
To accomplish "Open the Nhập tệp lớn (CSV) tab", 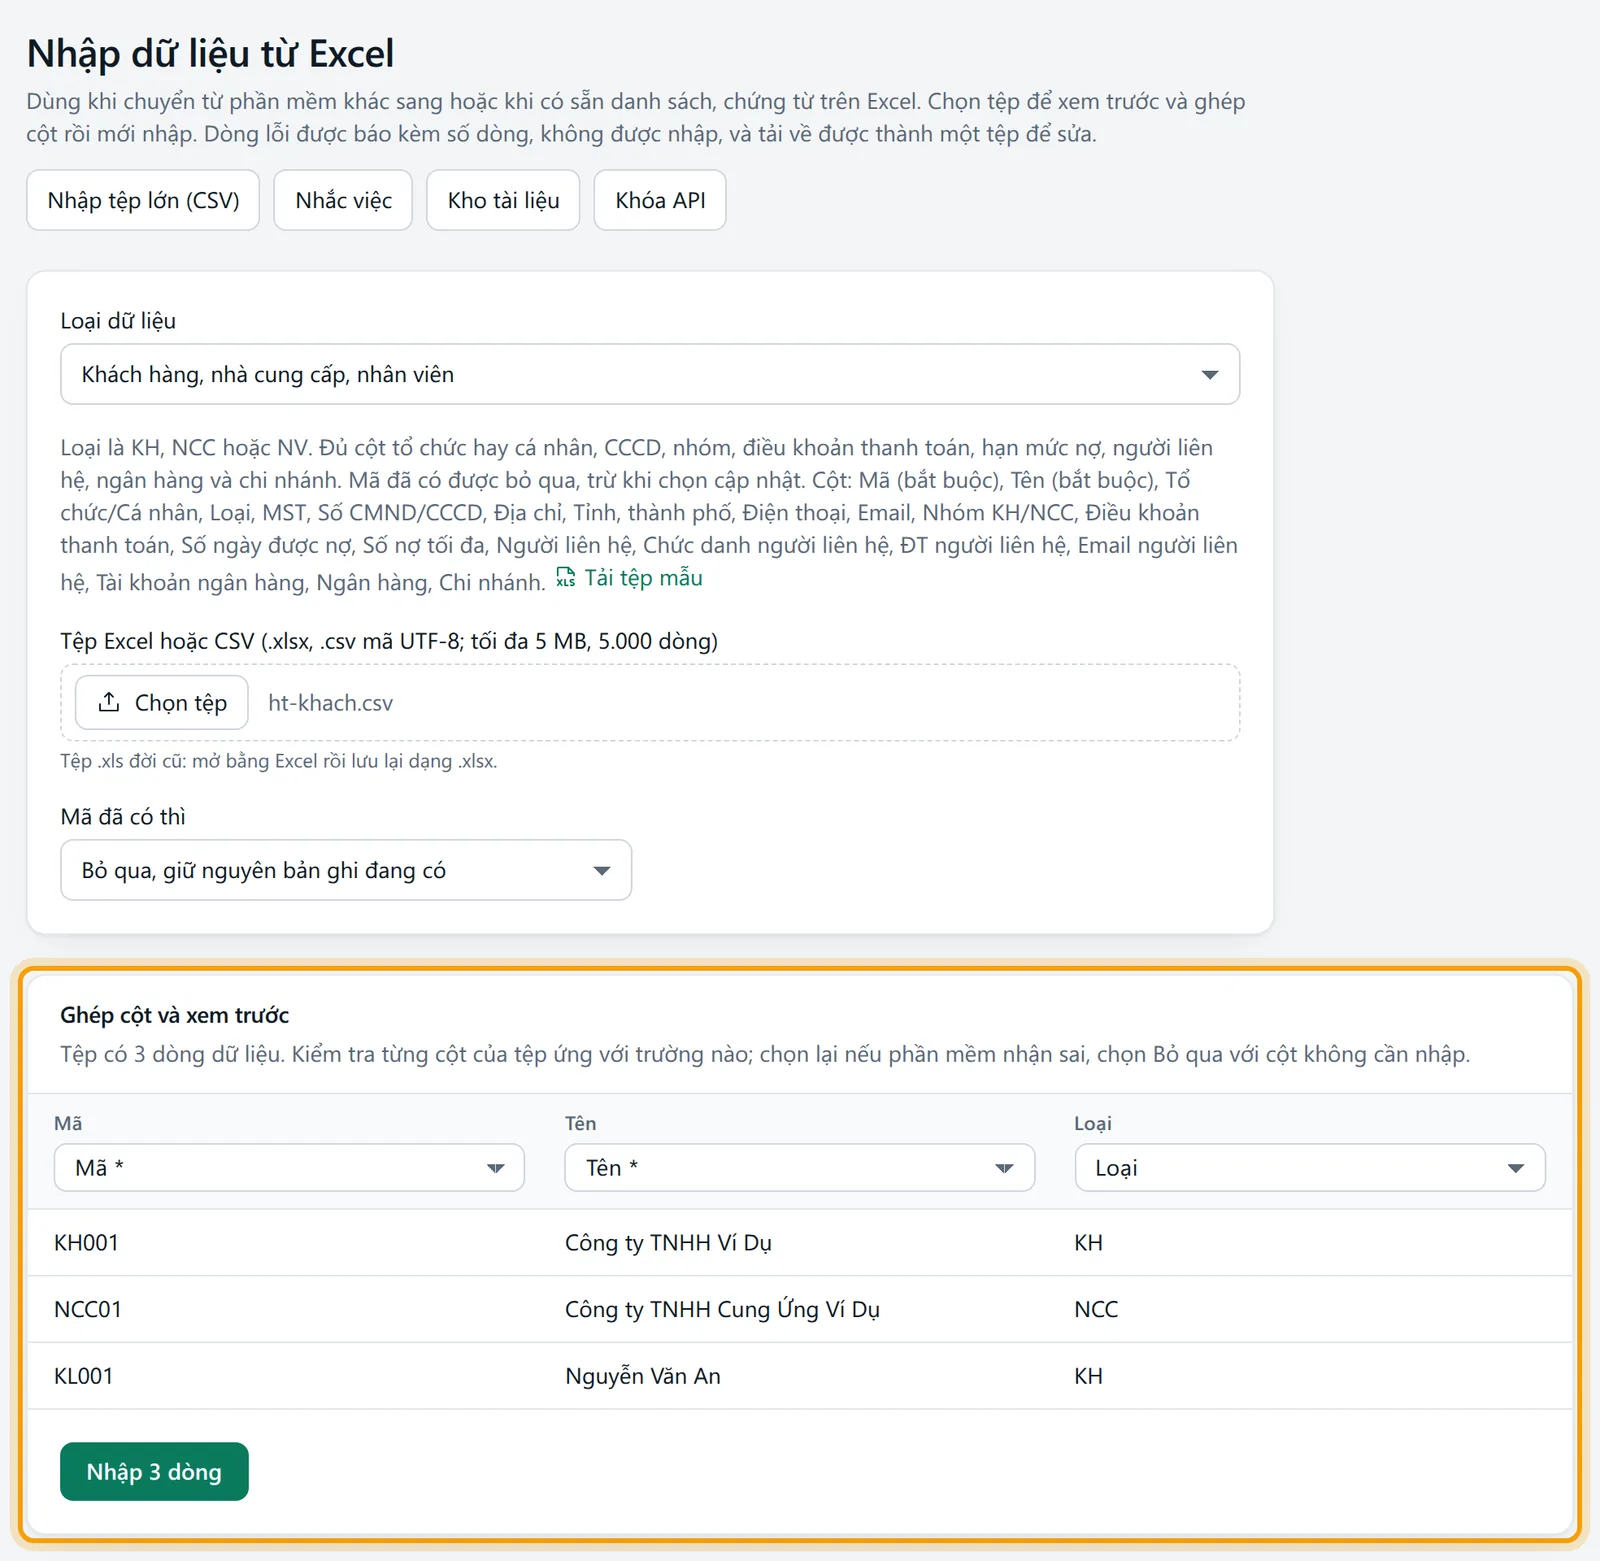I will (143, 200).
